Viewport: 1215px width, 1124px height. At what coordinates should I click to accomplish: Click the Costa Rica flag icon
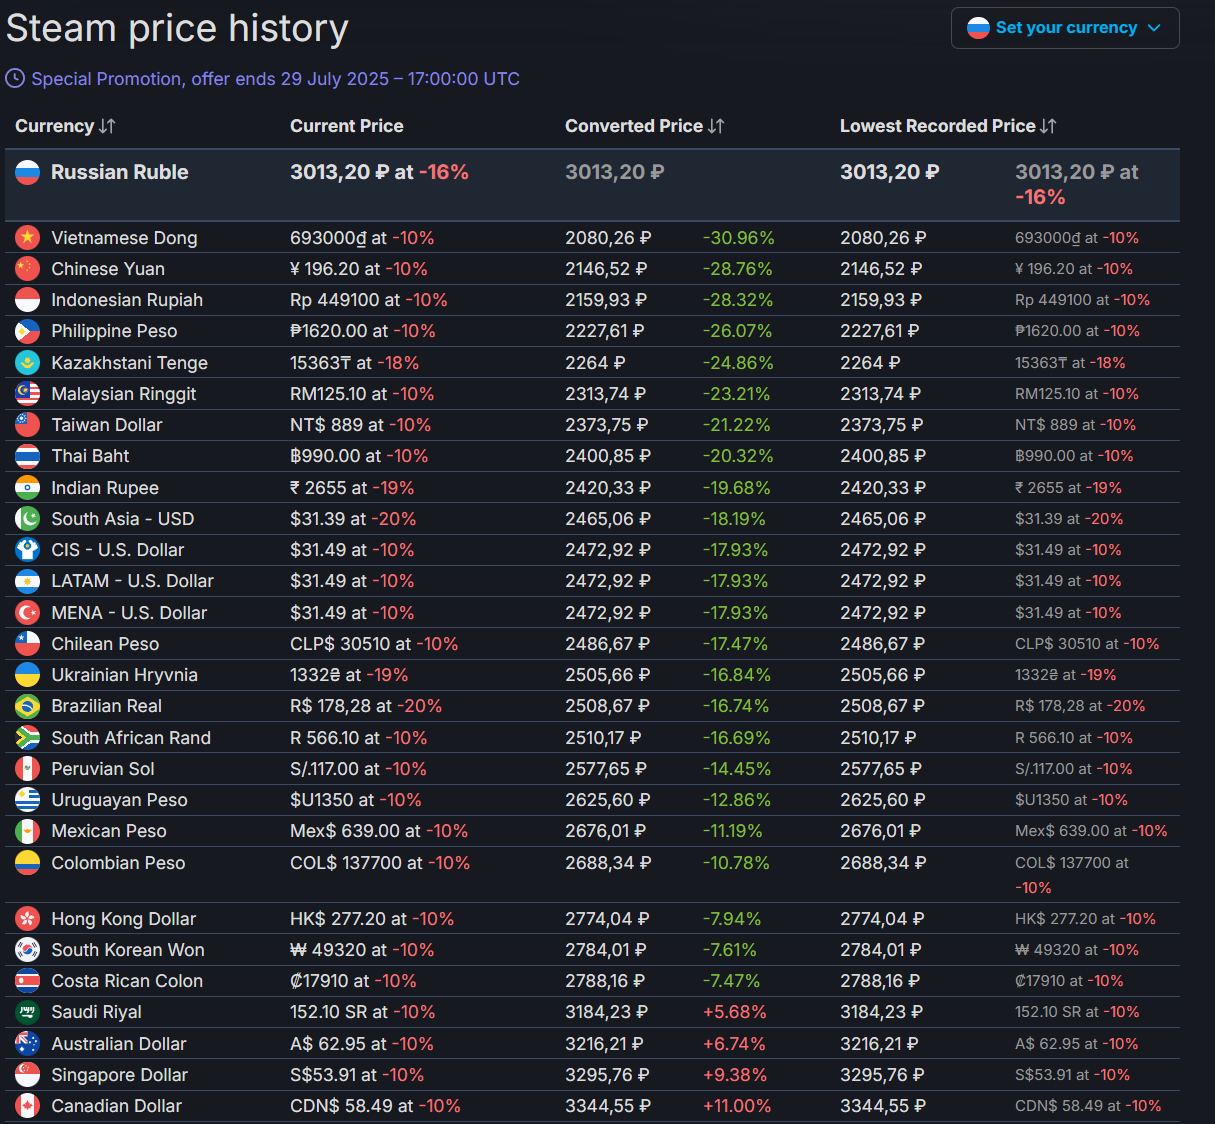[x=28, y=980]
